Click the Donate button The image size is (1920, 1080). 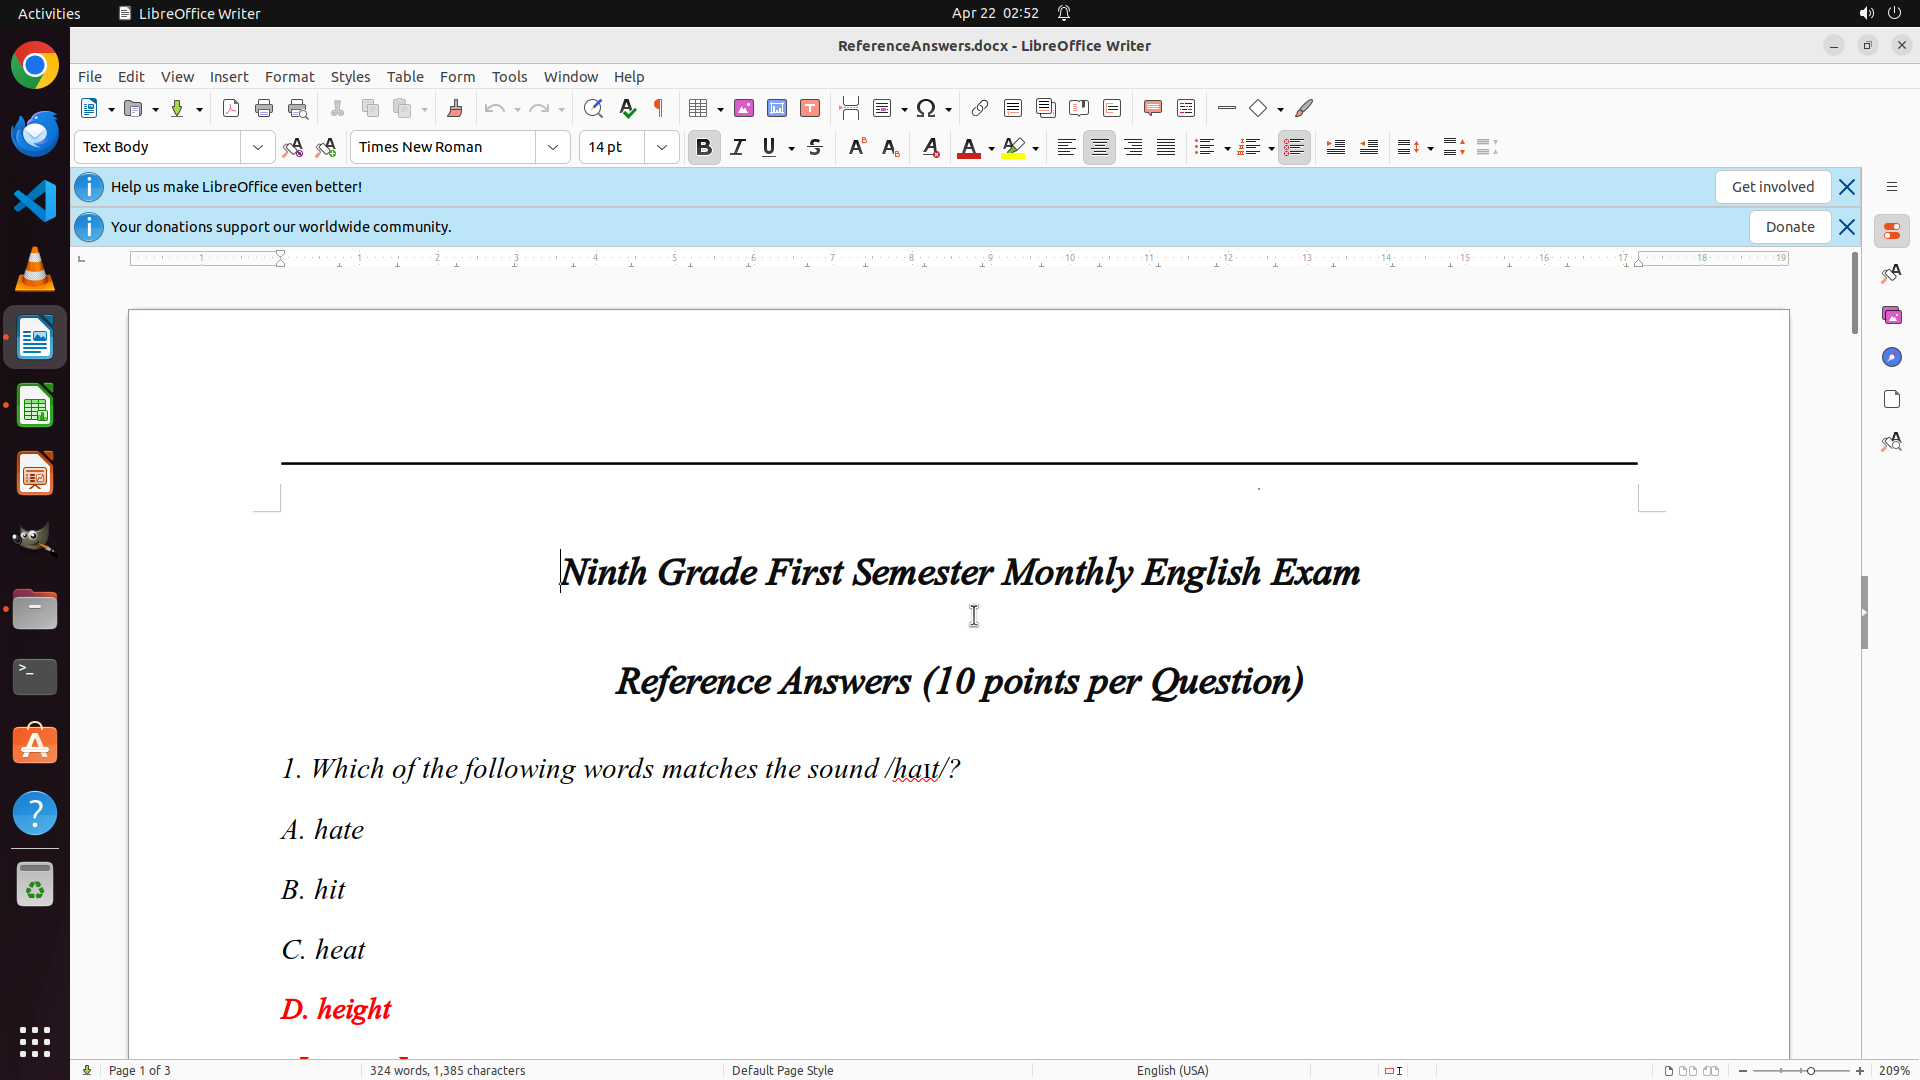[x=1789, y=227]
